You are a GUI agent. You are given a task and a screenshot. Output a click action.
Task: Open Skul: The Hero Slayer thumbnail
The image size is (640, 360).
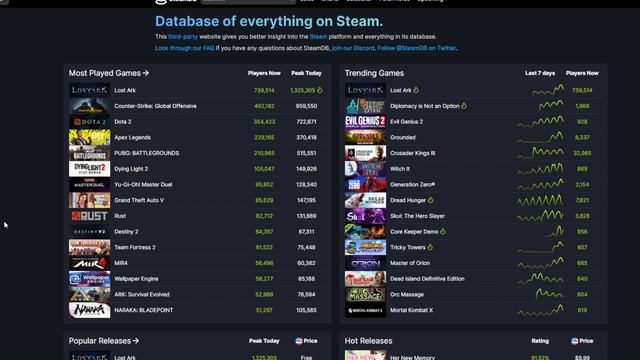pyautogui.click(x=365, y=216)
